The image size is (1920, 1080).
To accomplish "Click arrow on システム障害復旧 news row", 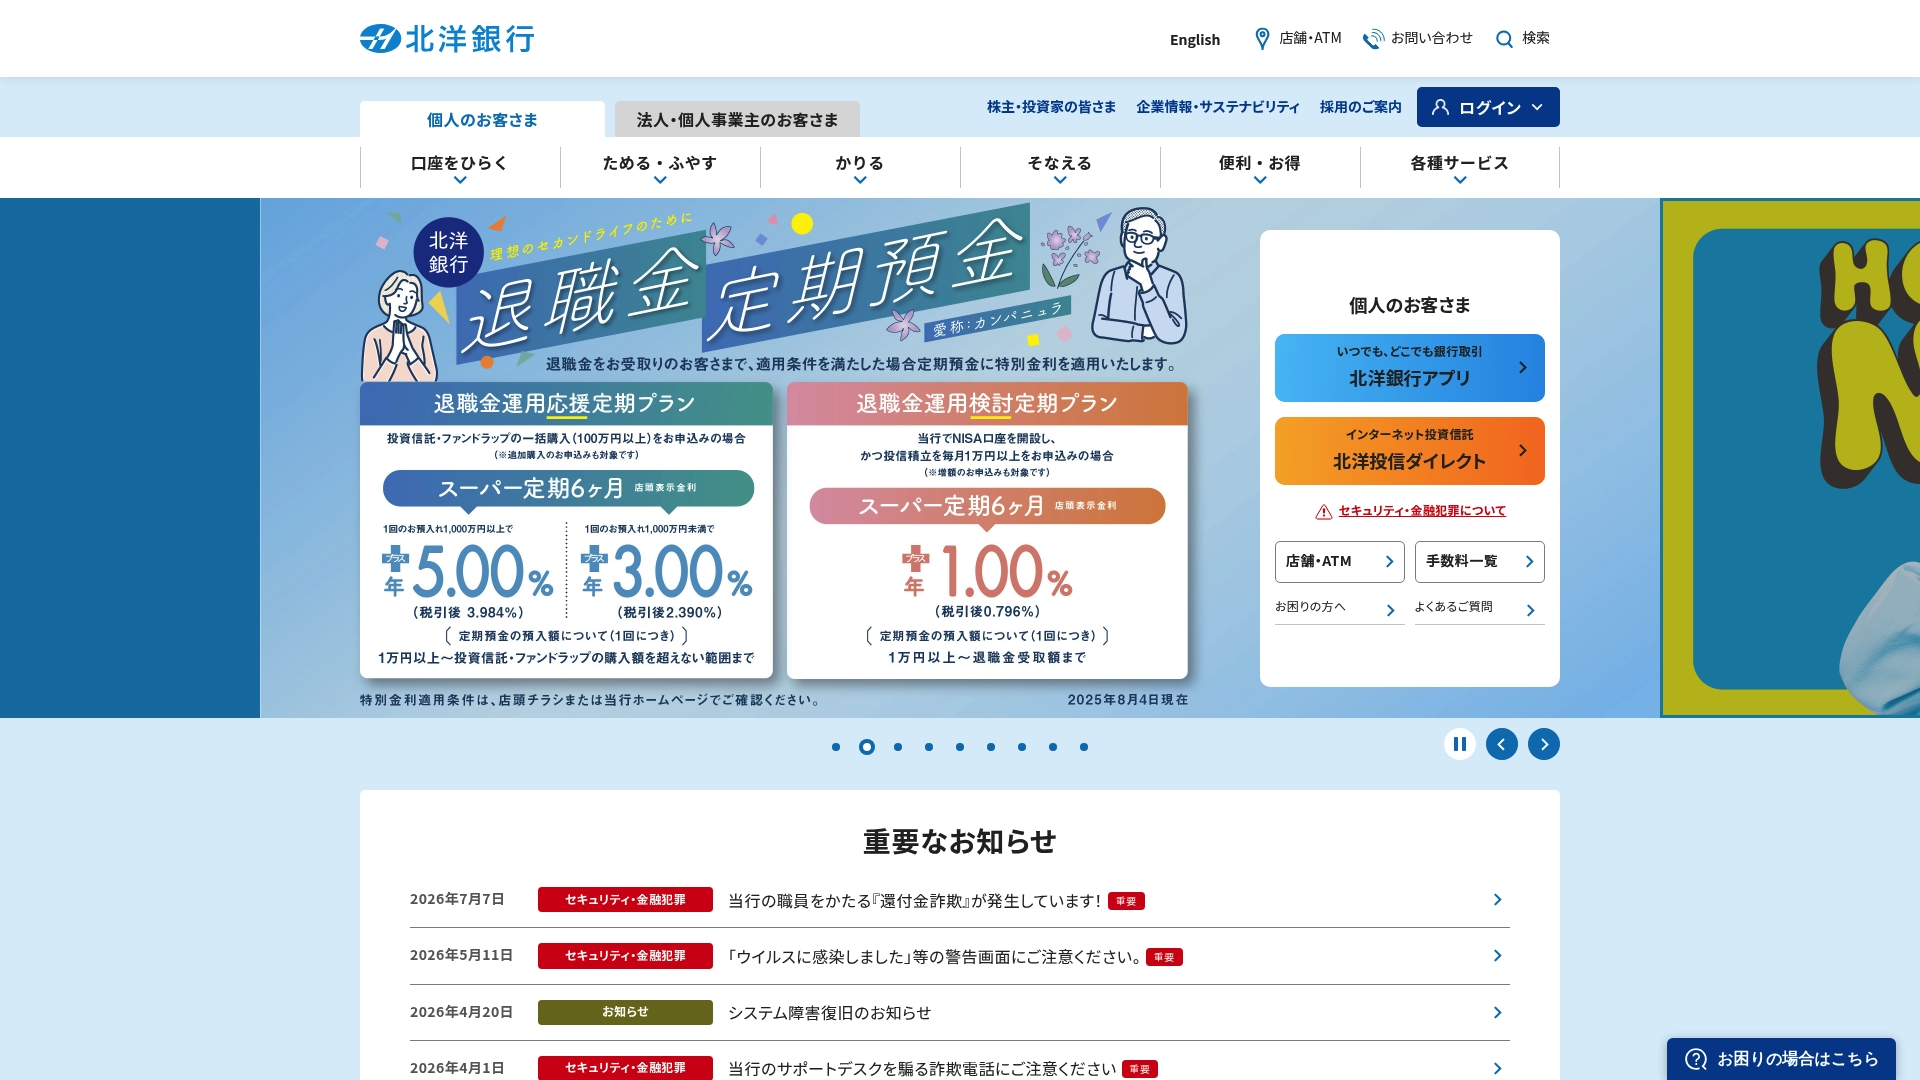I will click(1497, 1013).
